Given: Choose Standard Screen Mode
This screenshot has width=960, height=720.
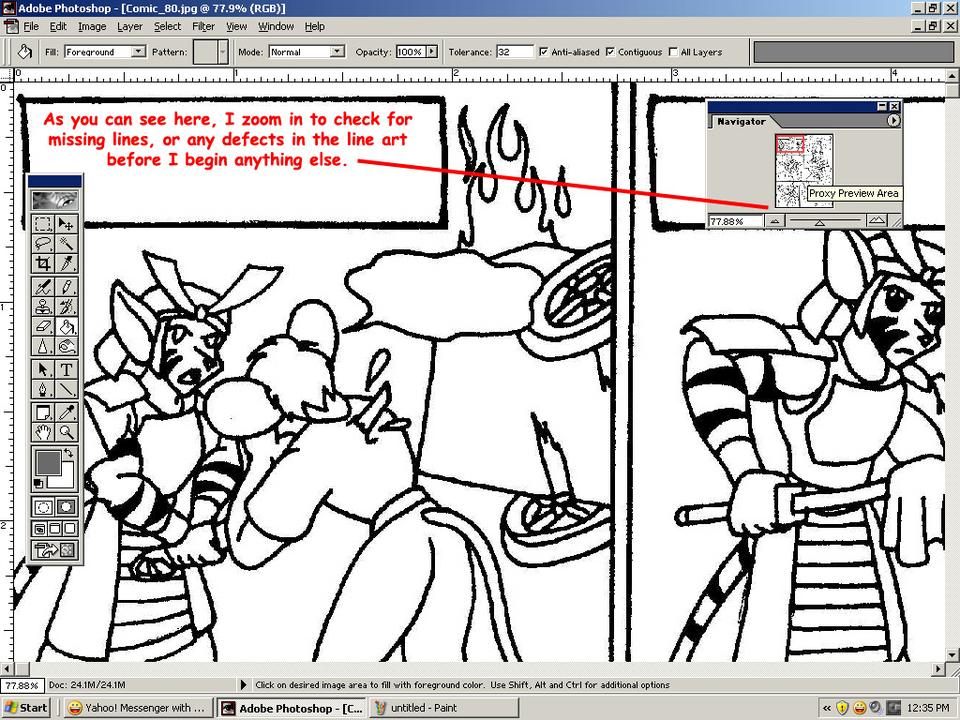Looking at the screenshot, I should [x=40, y=528].
